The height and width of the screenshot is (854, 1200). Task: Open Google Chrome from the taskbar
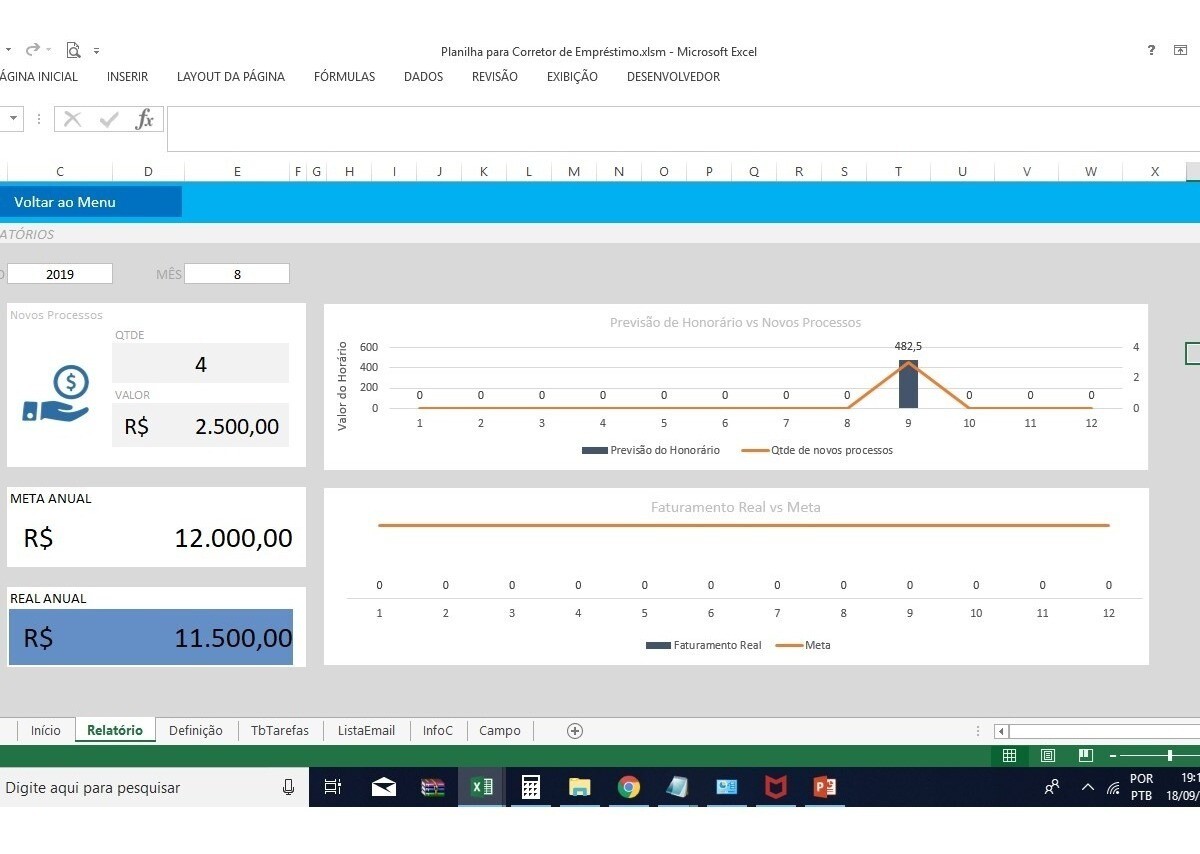pyautogui.click(x=628, y=788)
